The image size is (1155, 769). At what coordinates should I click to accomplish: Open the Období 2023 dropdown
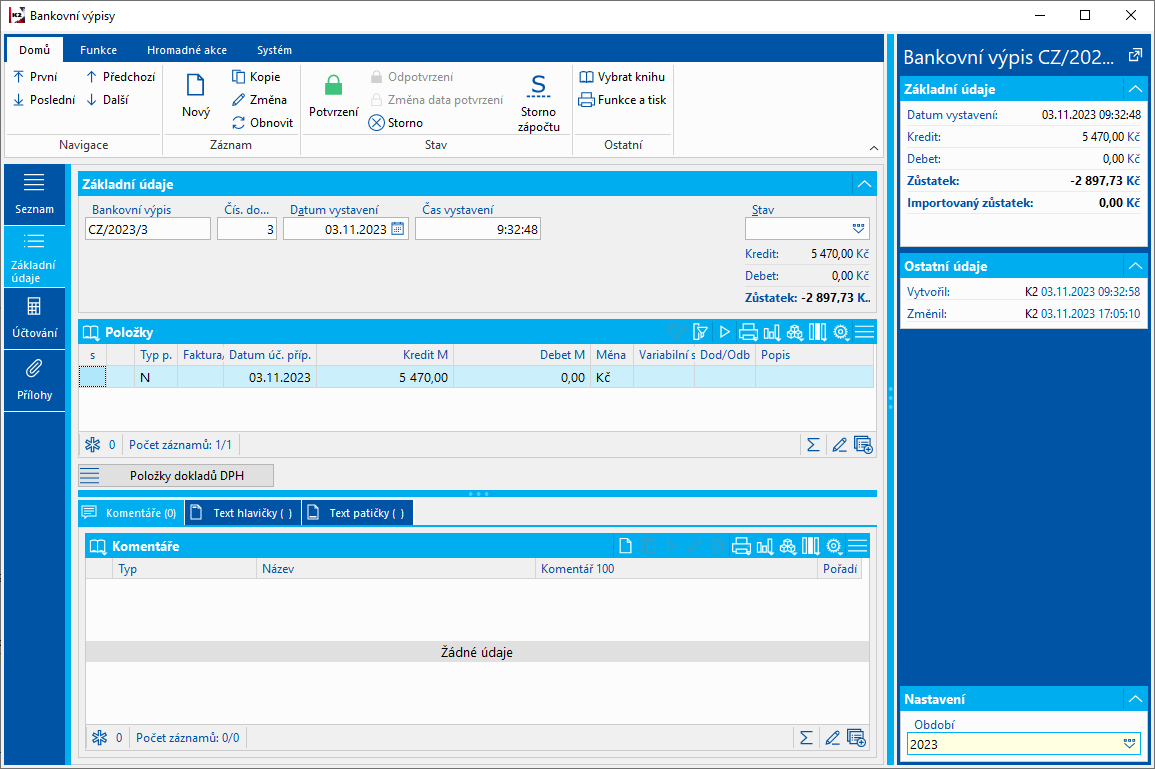tap(1130, 743)
